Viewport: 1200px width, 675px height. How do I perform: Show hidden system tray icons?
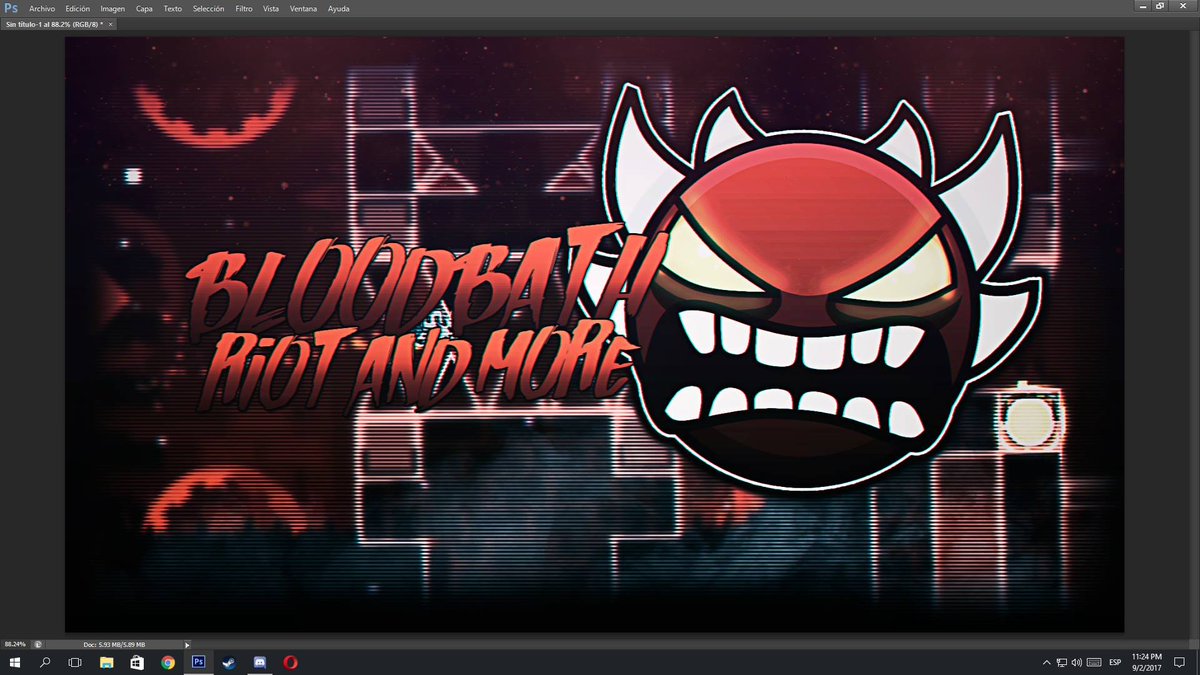(x=1046, y=662)
